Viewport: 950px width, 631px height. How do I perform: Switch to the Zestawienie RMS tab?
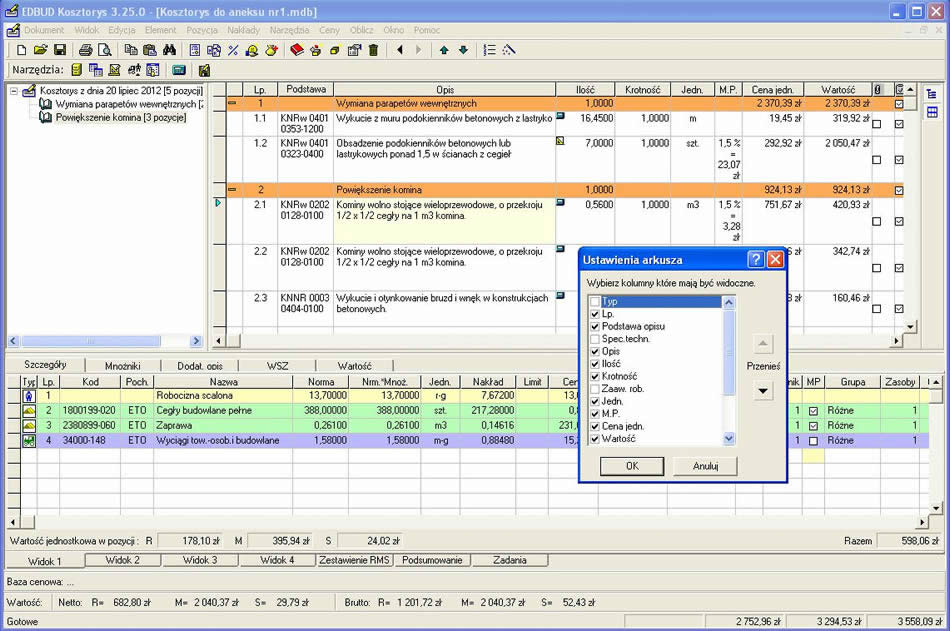(x=354, y=560)
